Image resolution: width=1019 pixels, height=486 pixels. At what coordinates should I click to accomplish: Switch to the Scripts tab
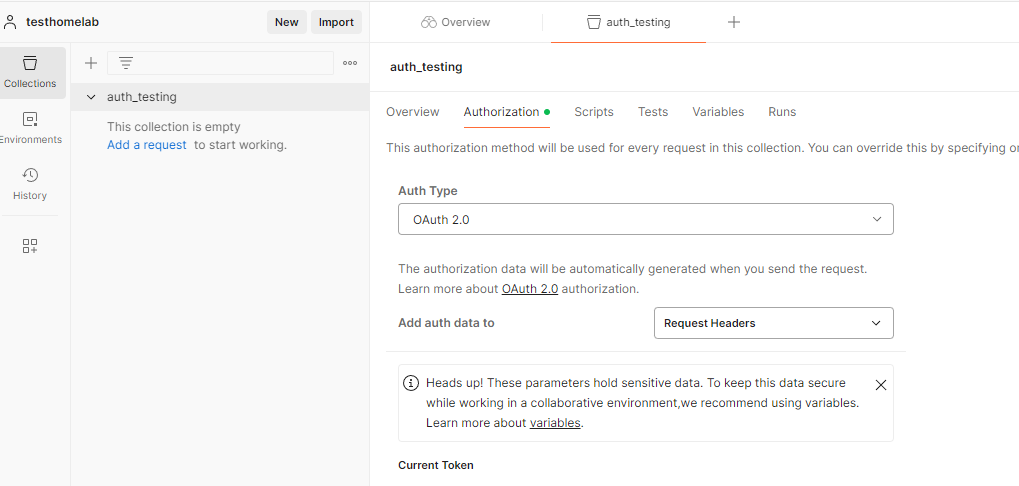(594, 112)
